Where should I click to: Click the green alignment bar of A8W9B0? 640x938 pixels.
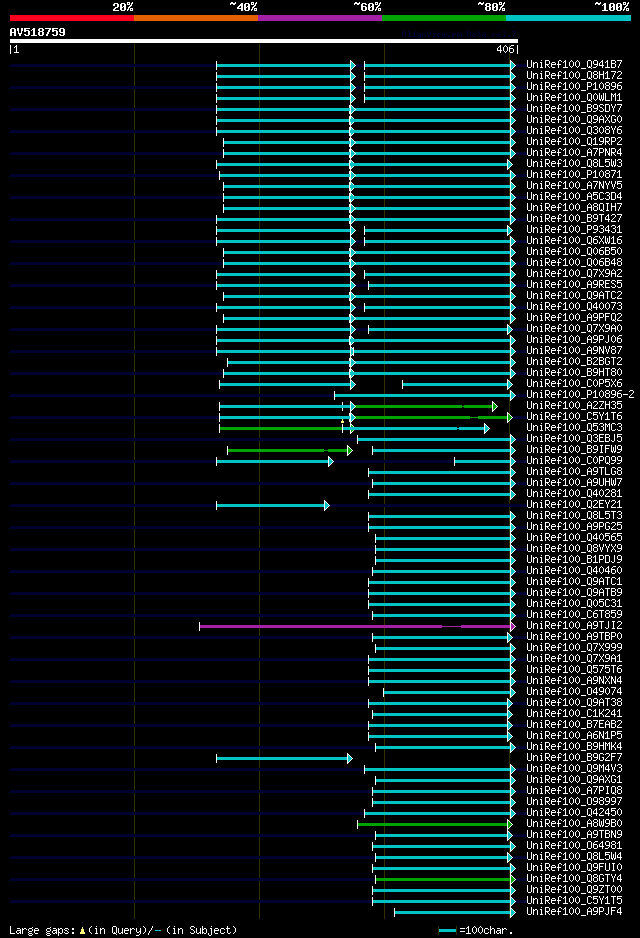click(435, 824)
